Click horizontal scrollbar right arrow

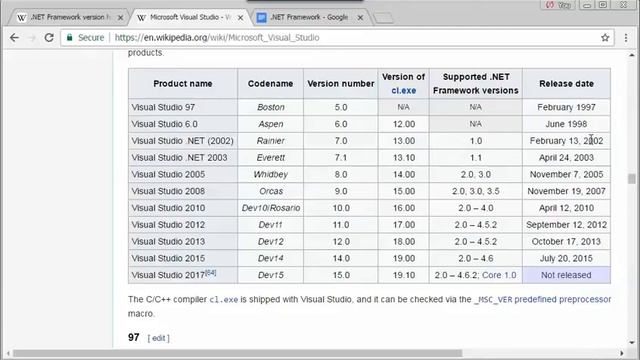click(x=621, y=353)
